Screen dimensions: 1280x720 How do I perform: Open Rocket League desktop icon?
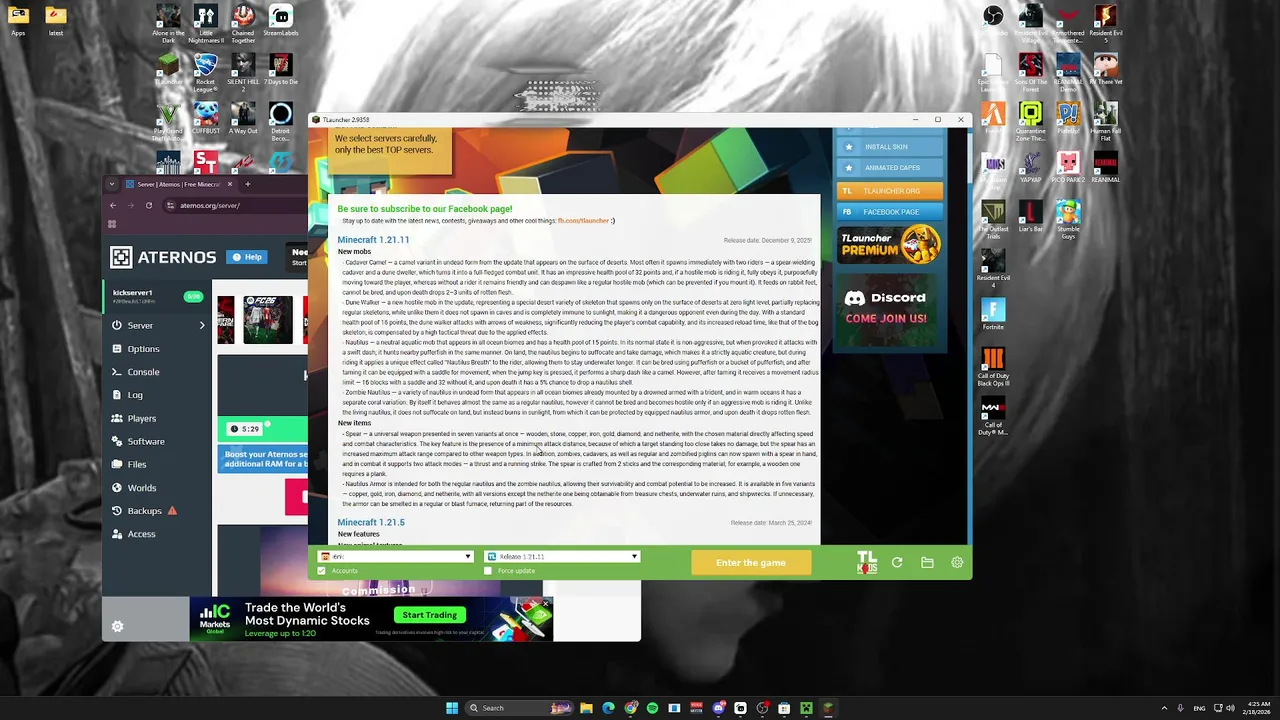[x=206, y=71]
